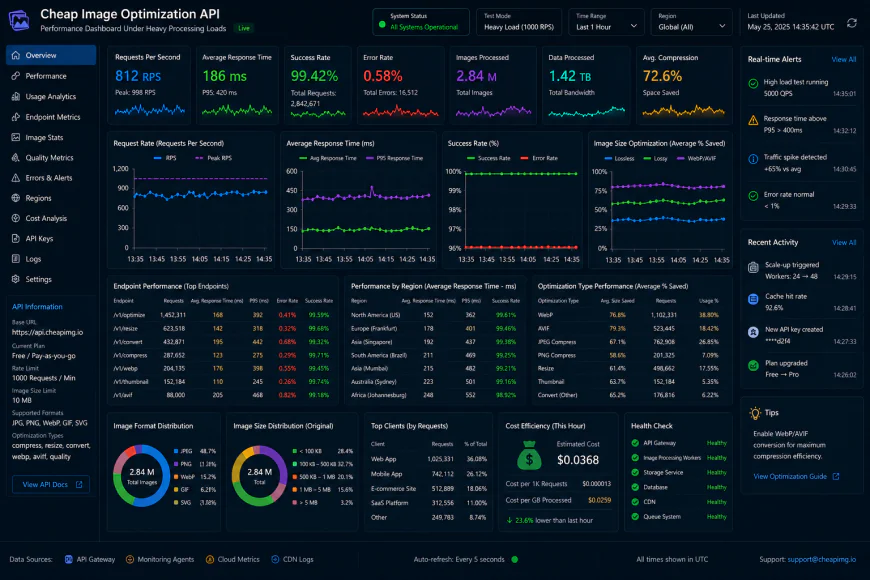Click the Web App client row
This screenshot has height=580, width=870.
[x=429, y=460]
